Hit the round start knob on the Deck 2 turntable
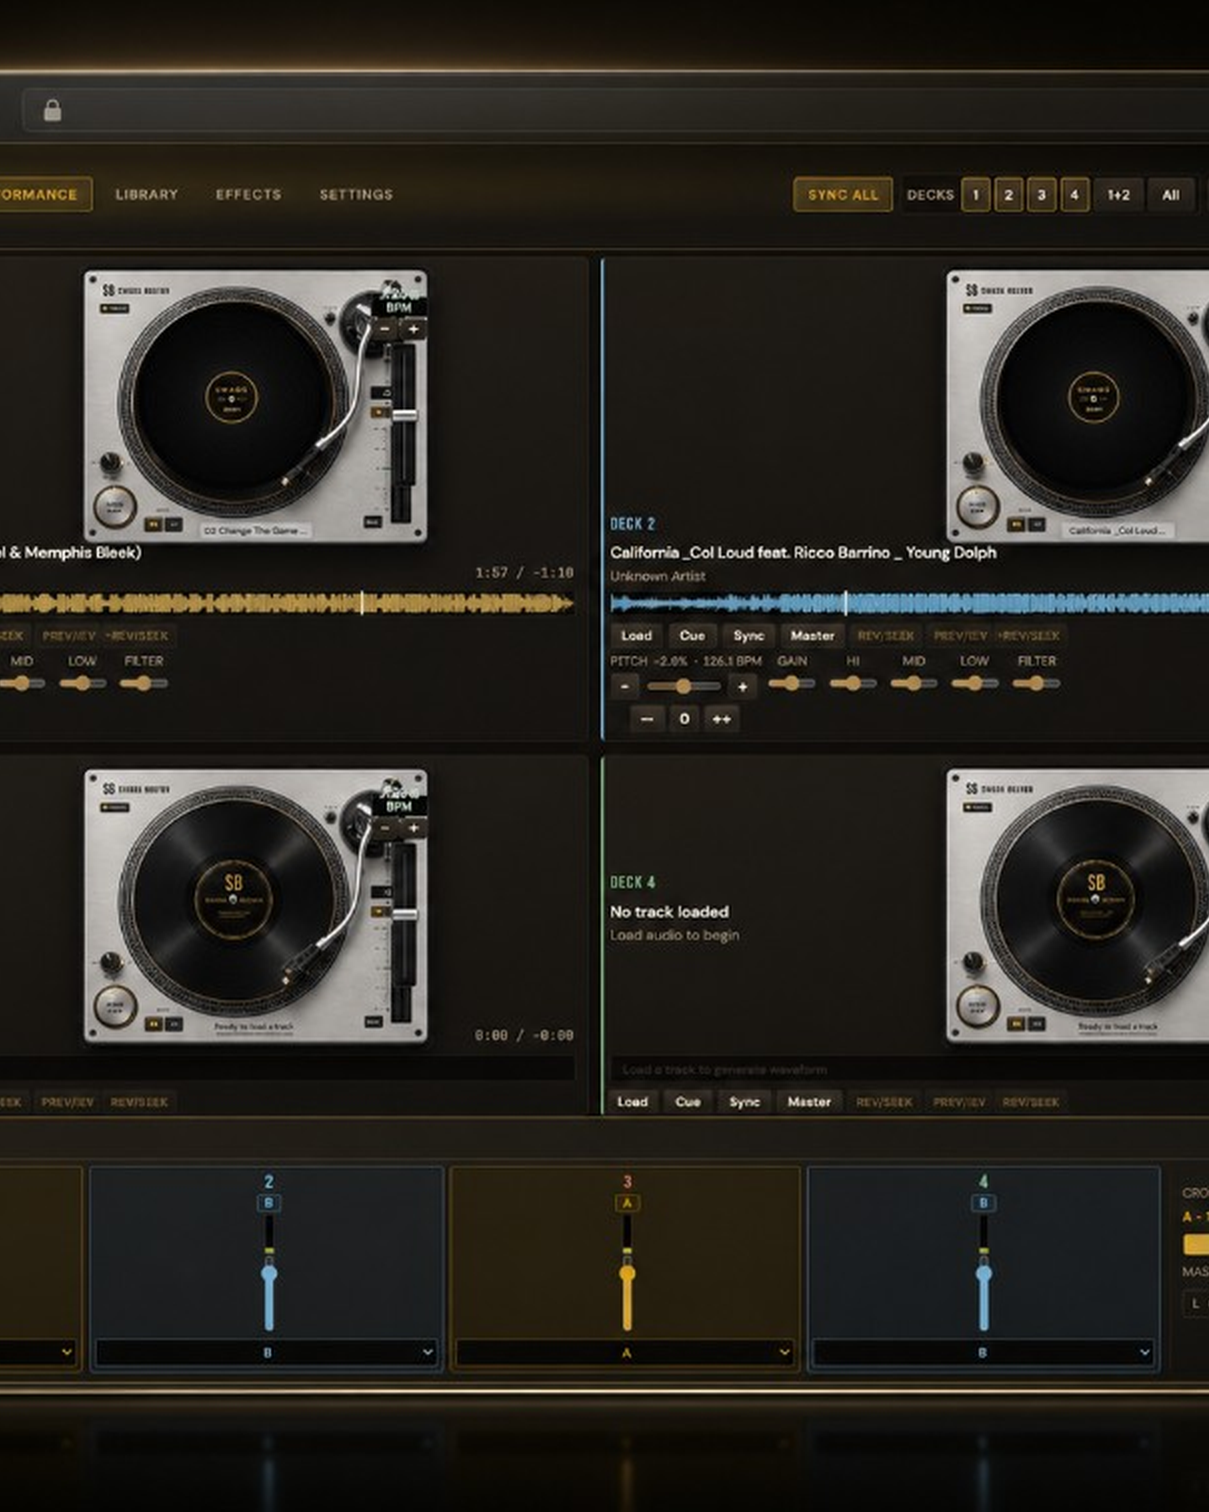The image size is (1209, 1512). pyautogui.click(x=978, y=506)
